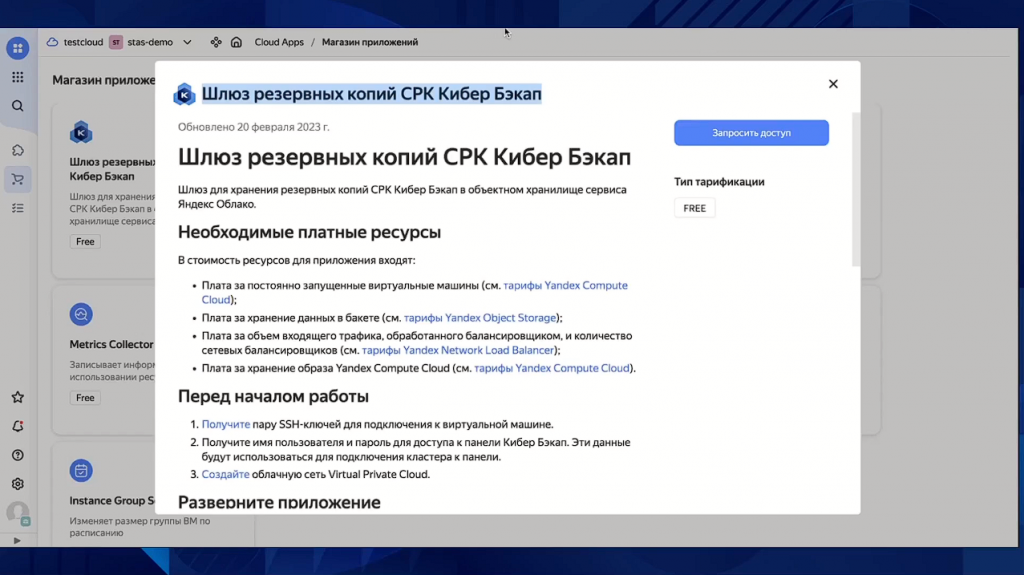Click the dialog title Шлюз резервных копий

click(x=371, y=94)
